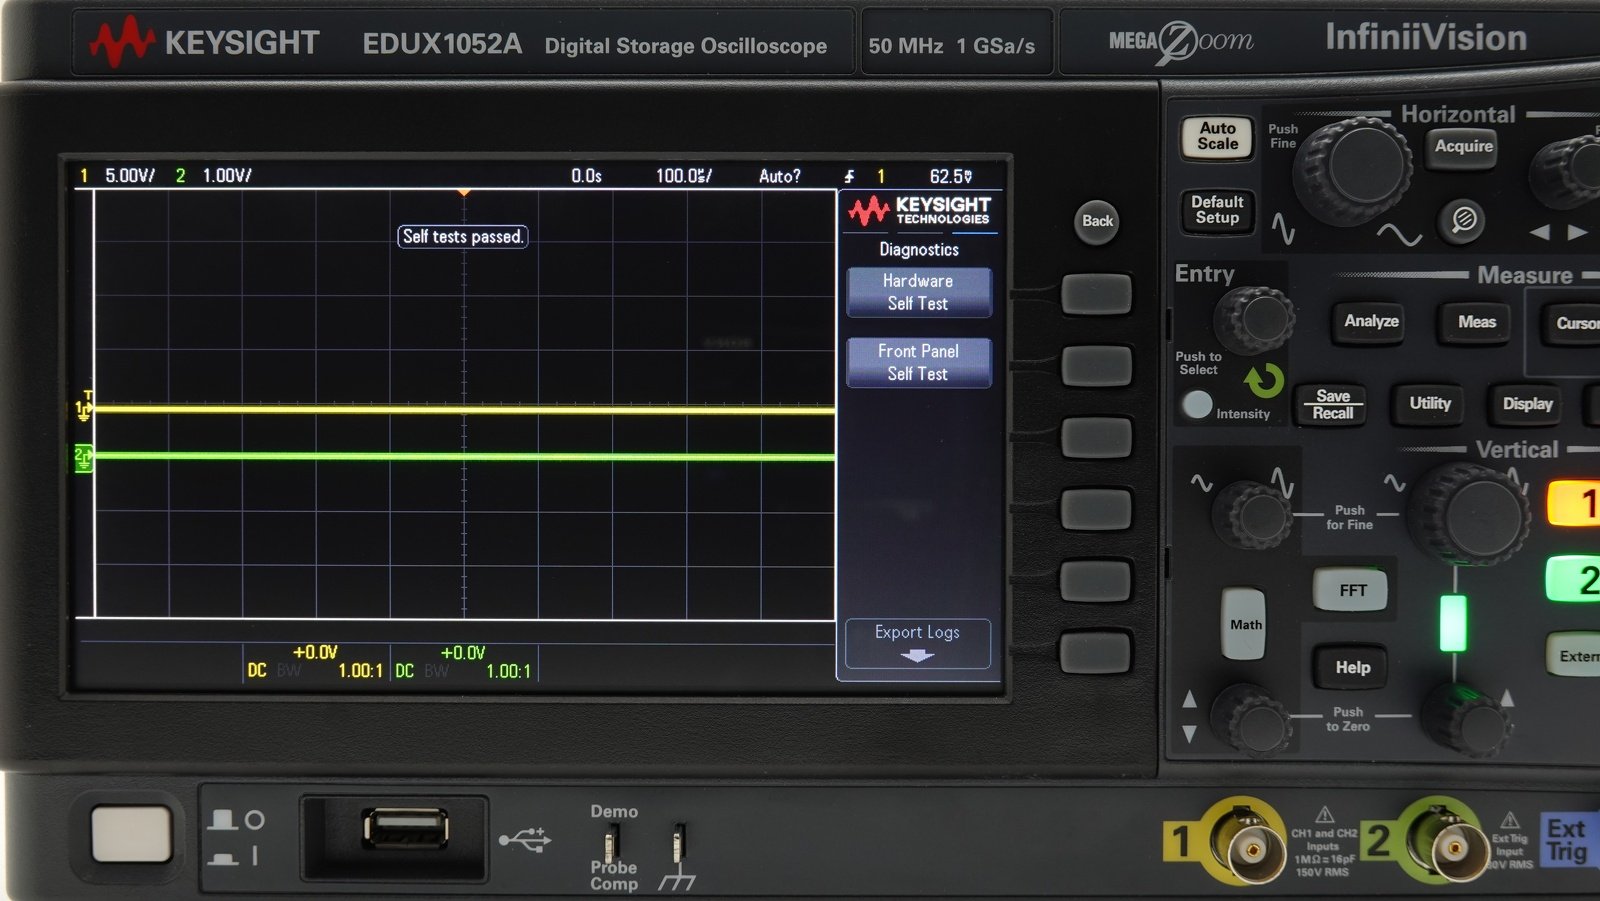Click the Meas measurement button
This screenshot has height=901, width=1600.
click(x=1476, y=323)
